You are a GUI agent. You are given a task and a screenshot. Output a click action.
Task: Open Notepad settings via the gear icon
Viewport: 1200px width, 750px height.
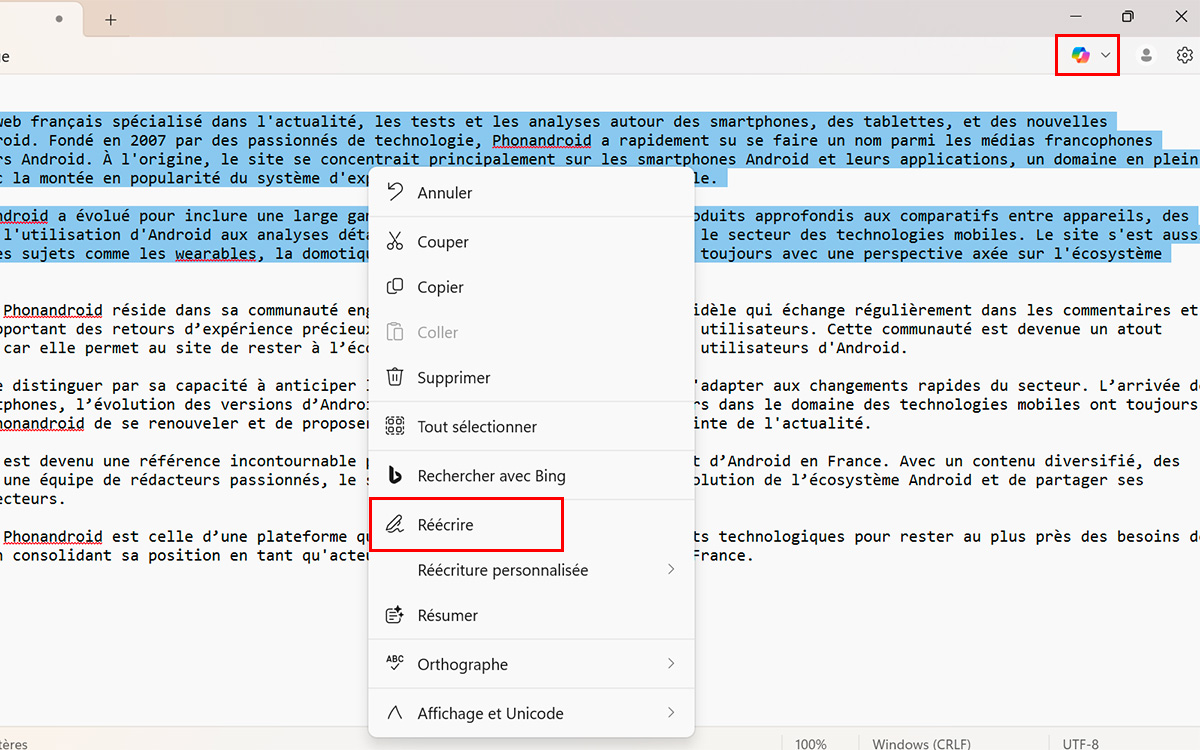tap(1185, 55)
